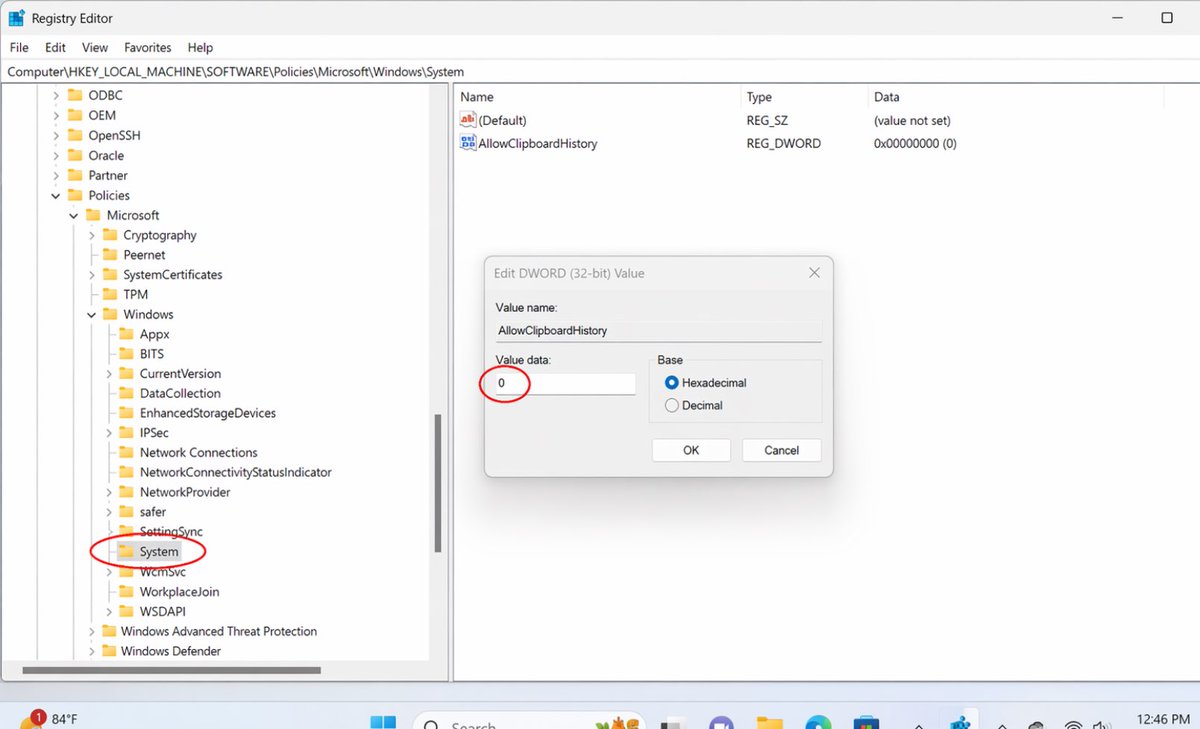This screenshot has height=729, width=1200.
Task: Select the System key in tree
Action: point(159,552)
